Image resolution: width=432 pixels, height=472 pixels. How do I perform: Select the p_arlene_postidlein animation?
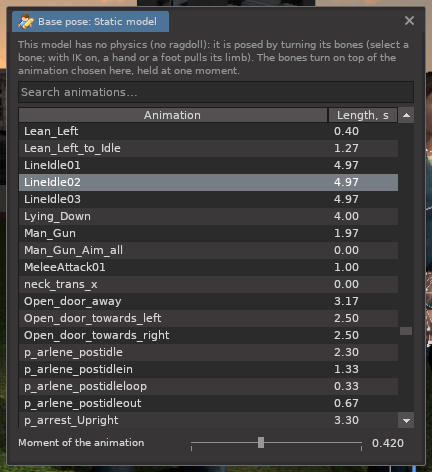[x=208, y=369]
